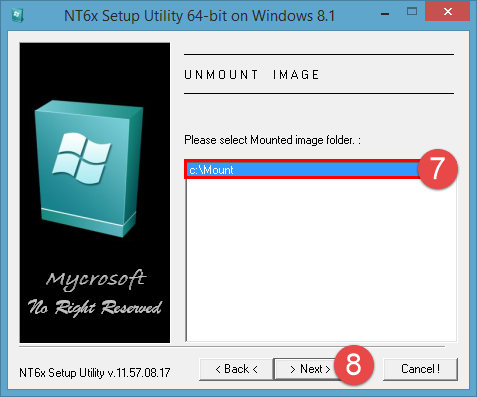The height and width of the screenshot is (397, 477).
Task: Click the 'Please select Mounted image folder' label
Action: (272, 140)
